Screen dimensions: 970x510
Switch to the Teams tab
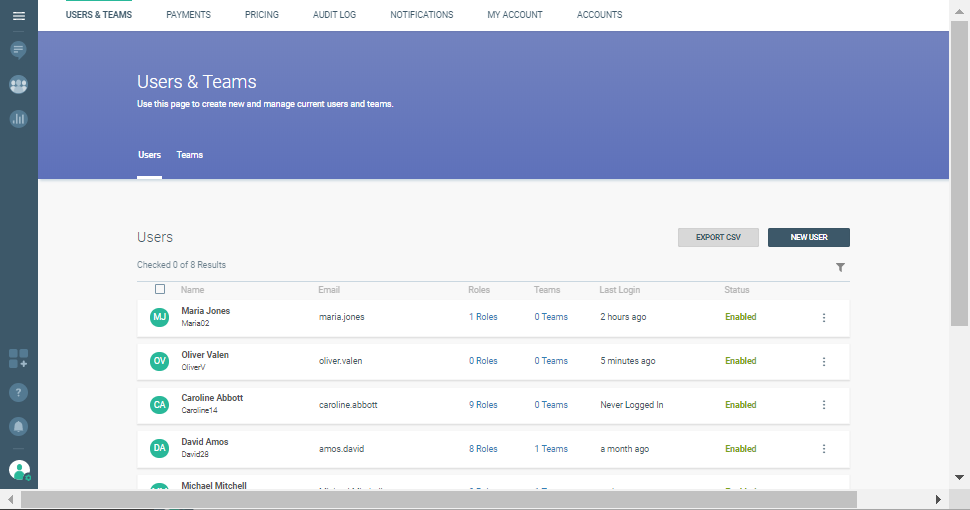(190, 155)
